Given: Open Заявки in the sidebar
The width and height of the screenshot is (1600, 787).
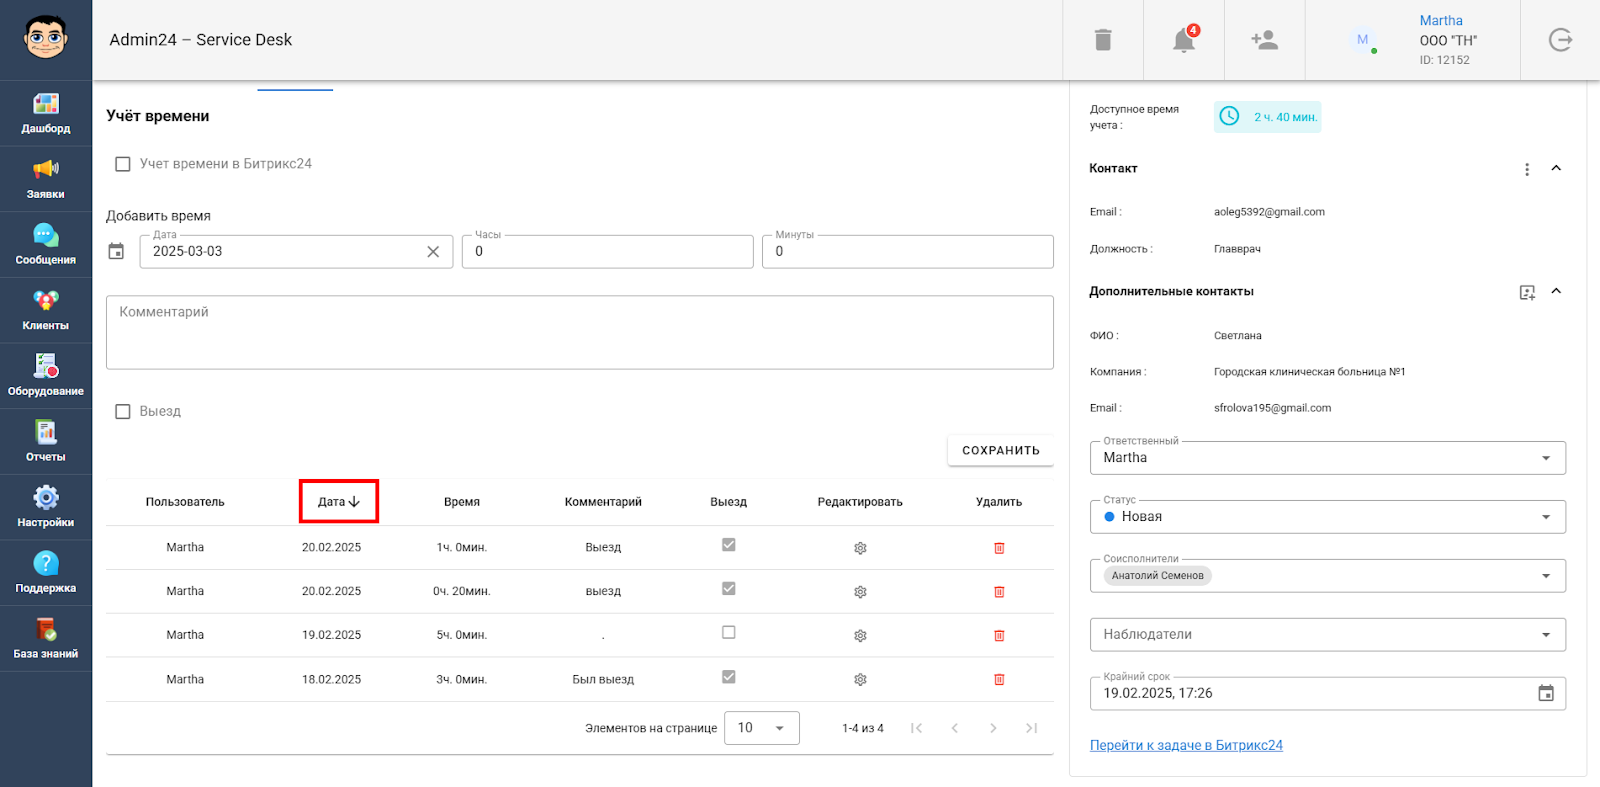Looking at the screenshot, I should (x=46, y=179).
